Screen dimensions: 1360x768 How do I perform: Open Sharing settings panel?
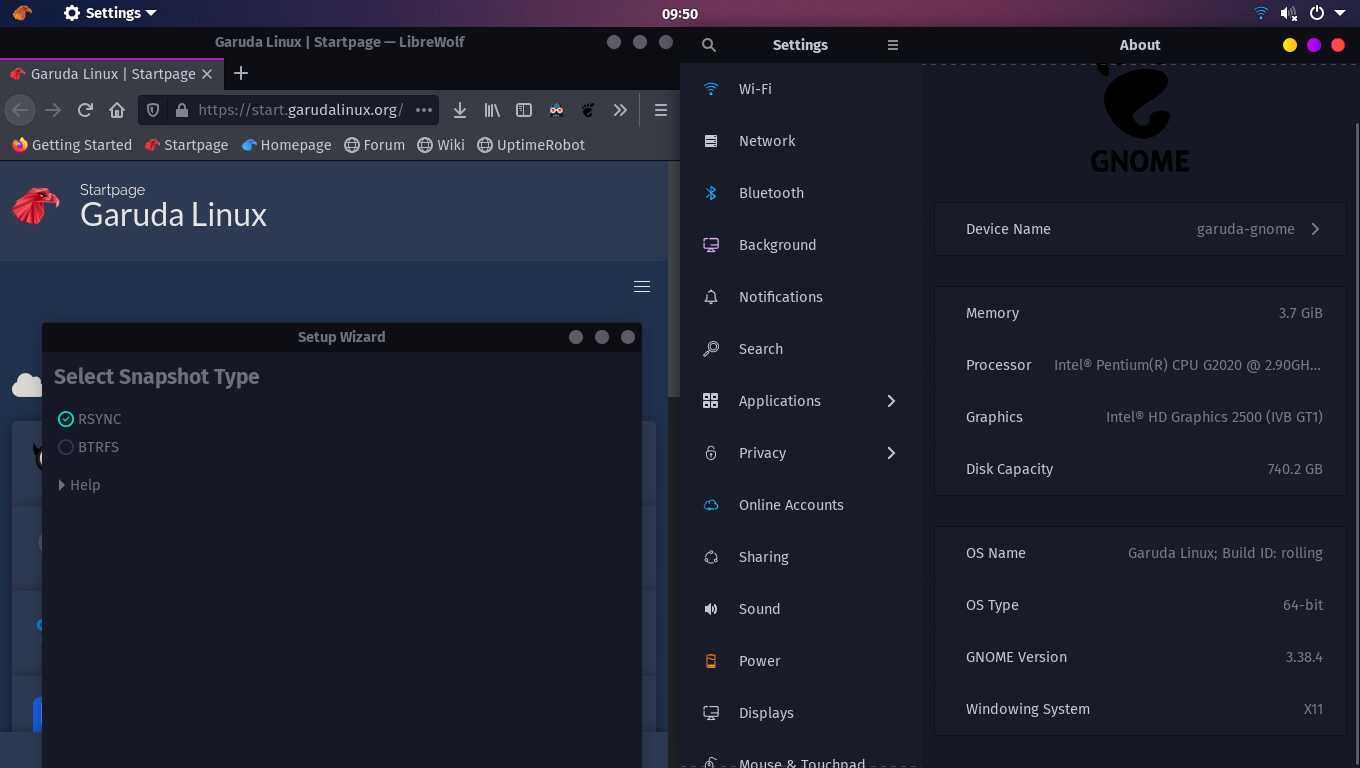pos(802,557)
